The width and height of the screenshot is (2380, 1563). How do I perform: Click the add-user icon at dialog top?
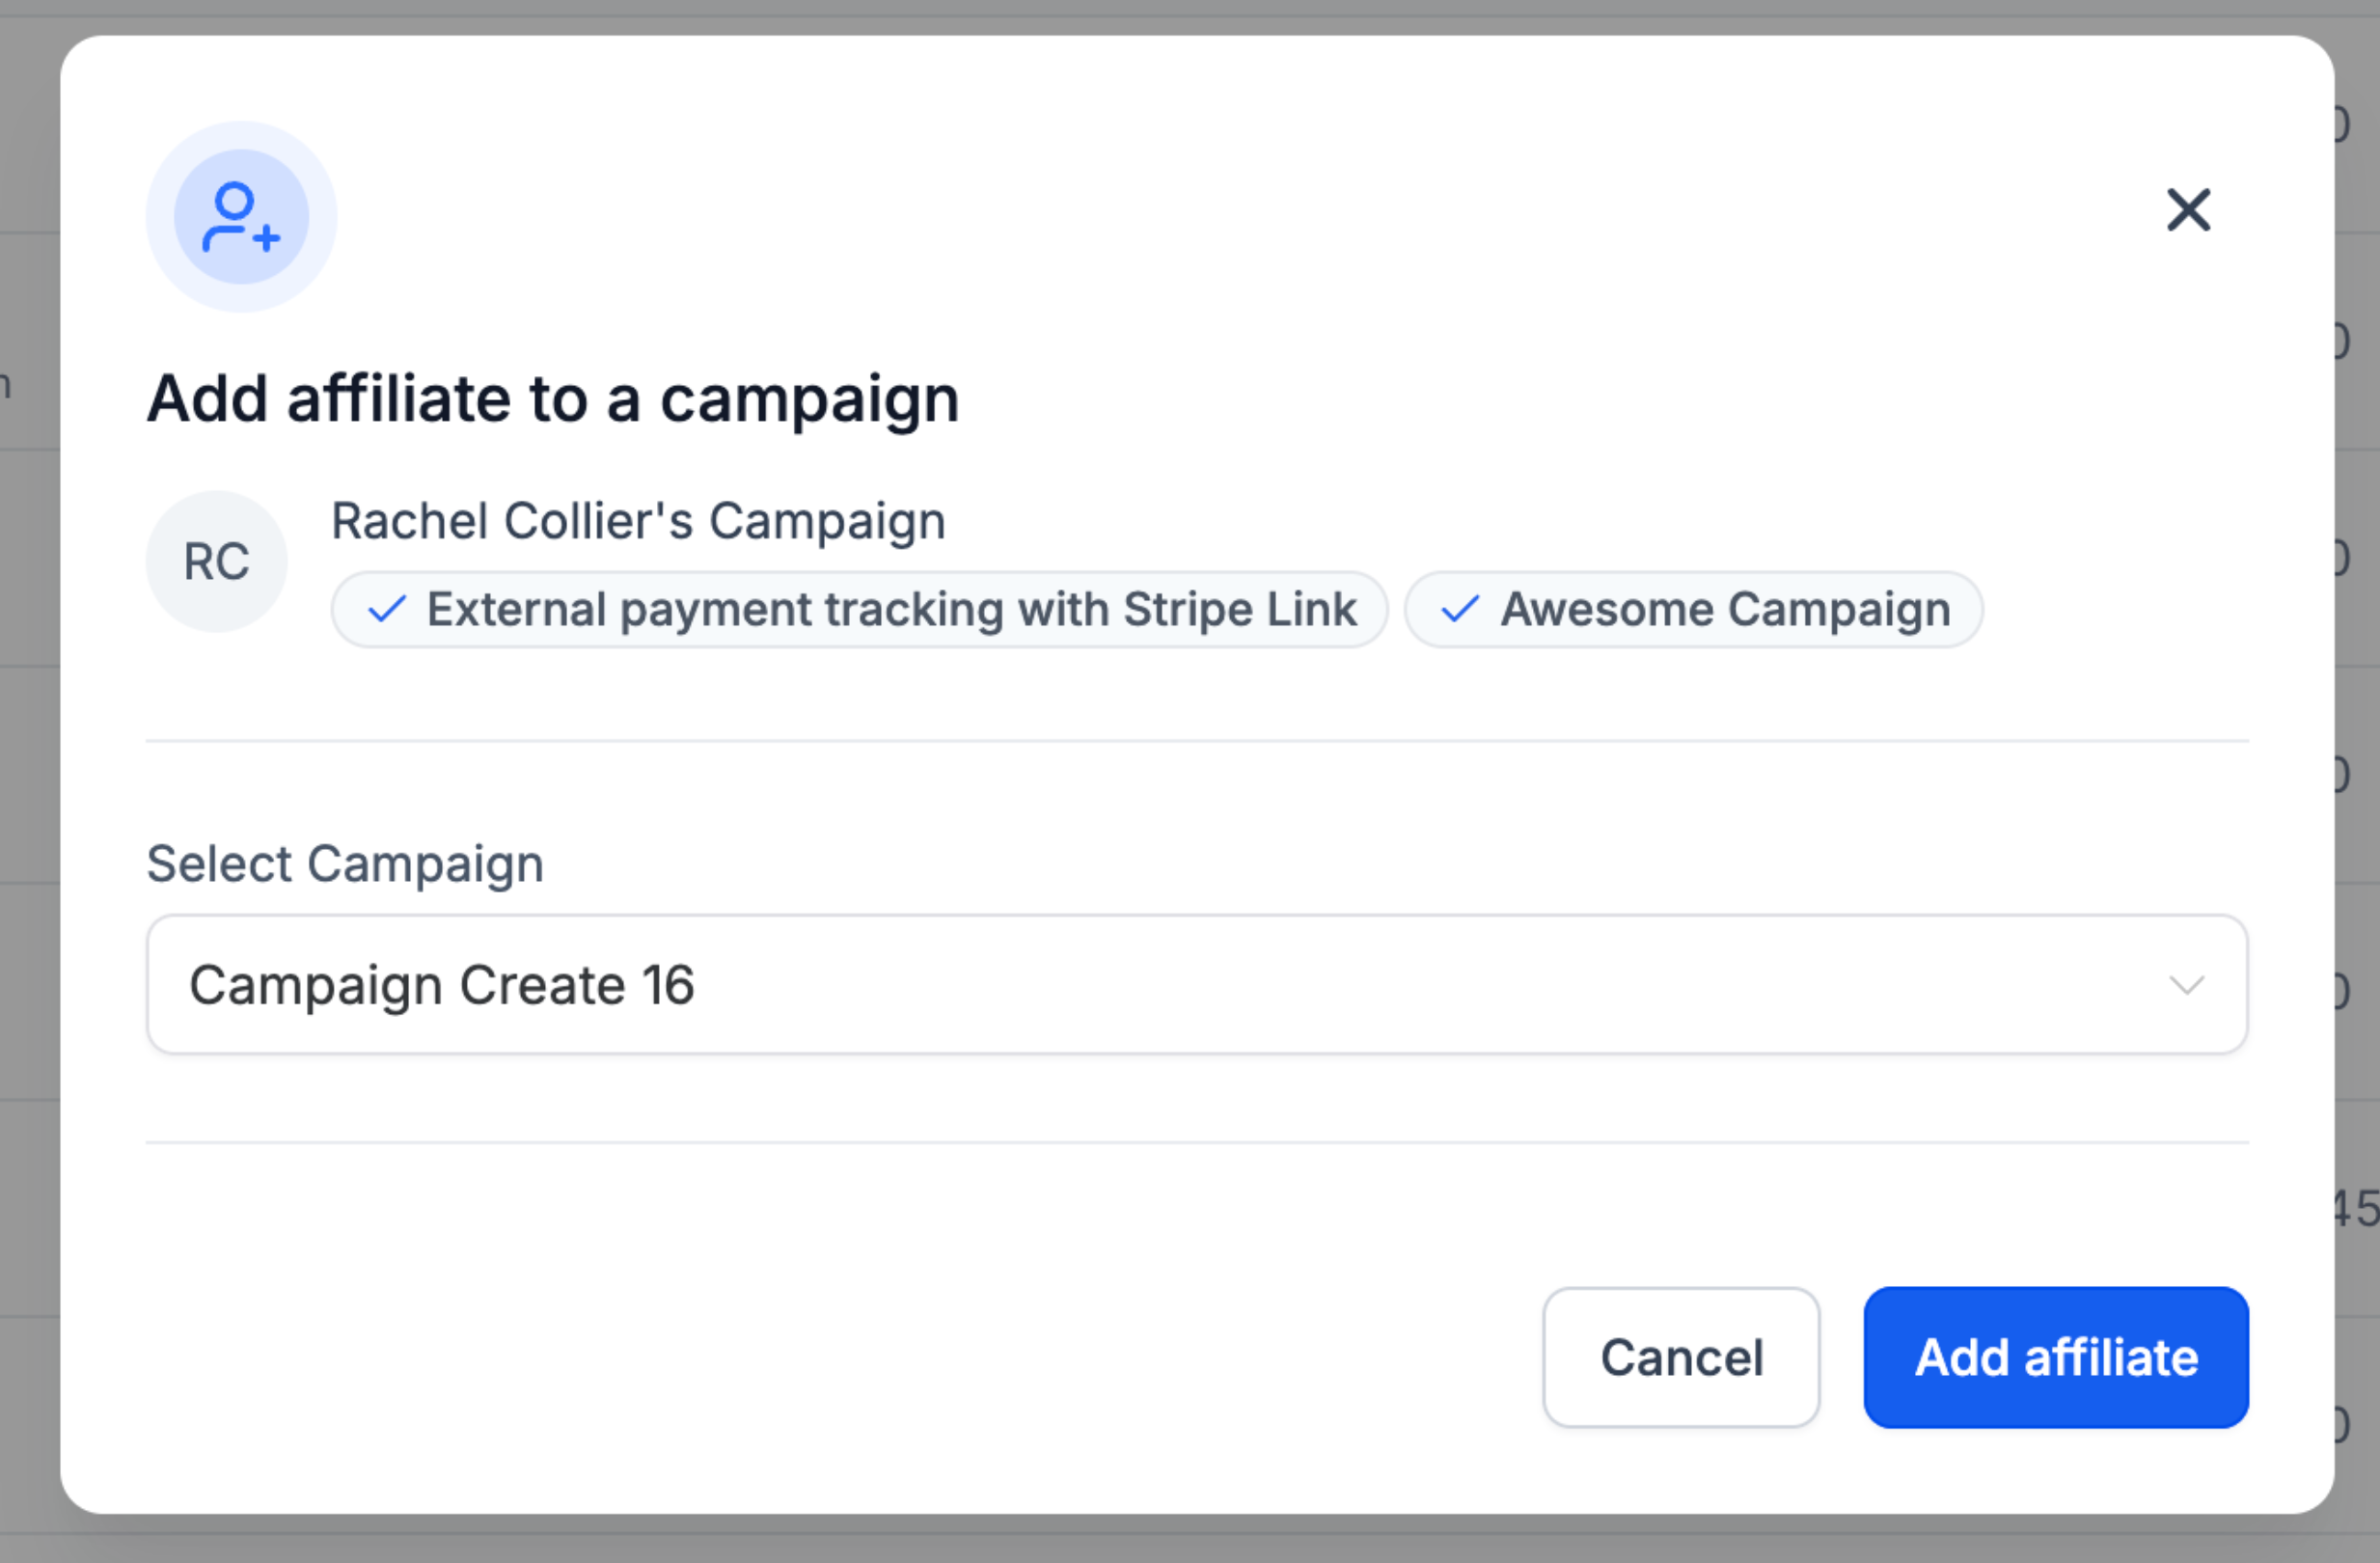point(241,217)
